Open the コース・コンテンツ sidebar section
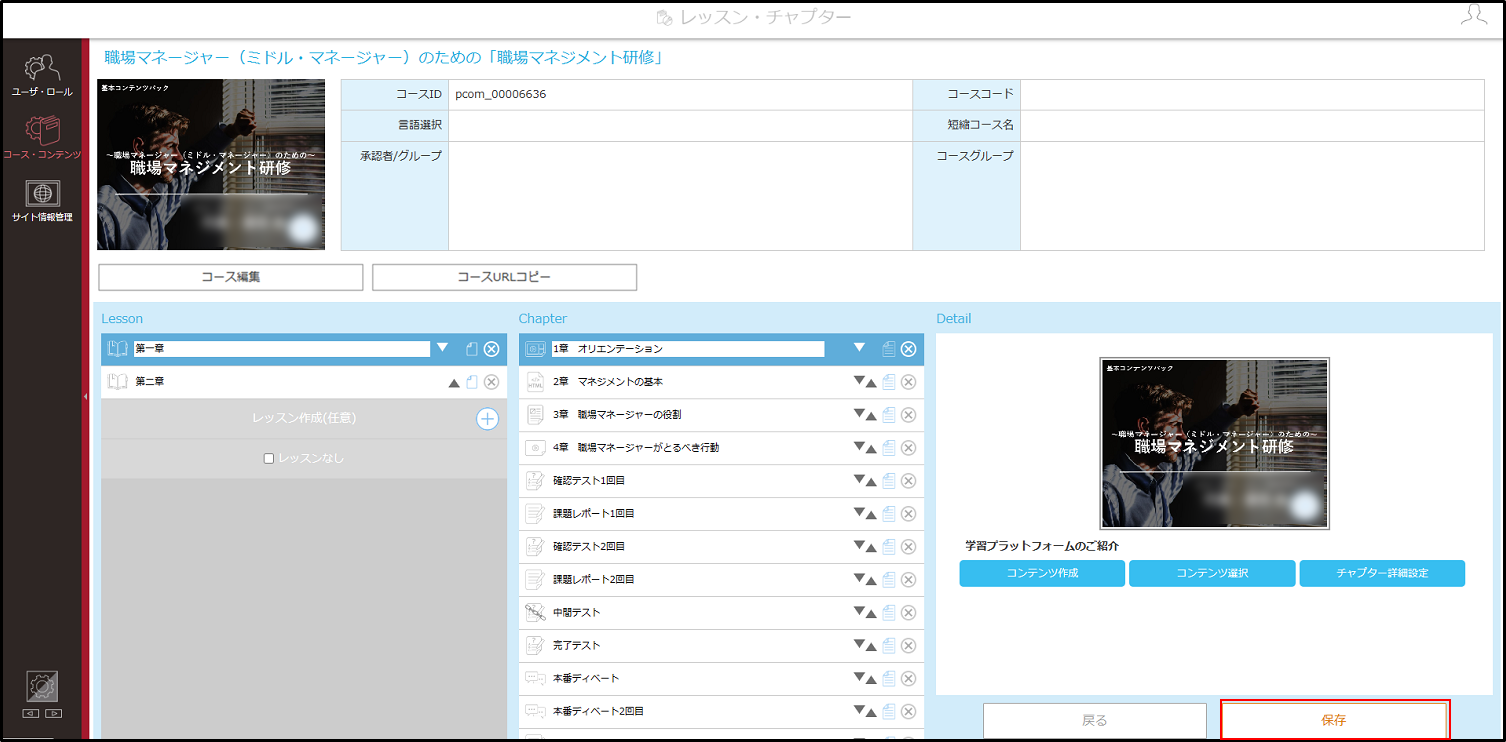The image size is (1506, 742). tap(42, 138)
